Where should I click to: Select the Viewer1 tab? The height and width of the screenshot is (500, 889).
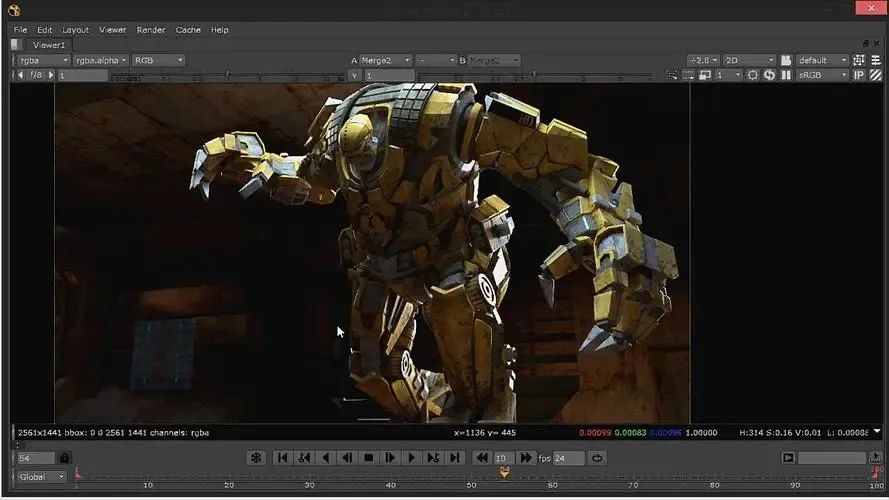click(49, 45)
